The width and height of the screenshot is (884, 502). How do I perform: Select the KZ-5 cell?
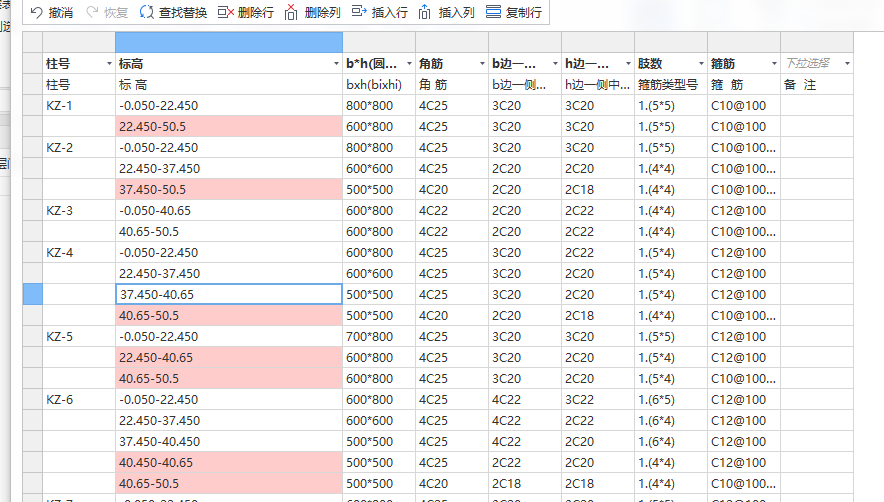tap(79, 337)
